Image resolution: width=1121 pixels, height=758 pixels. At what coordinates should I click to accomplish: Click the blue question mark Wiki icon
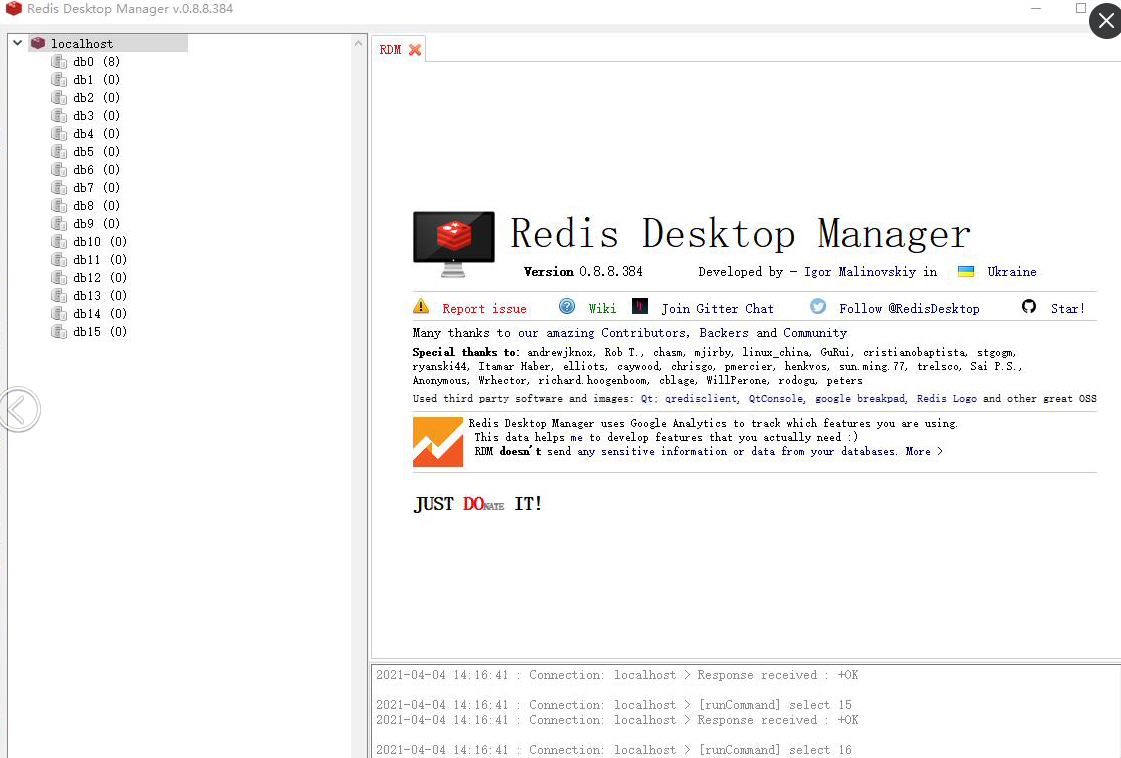(567, 307)
